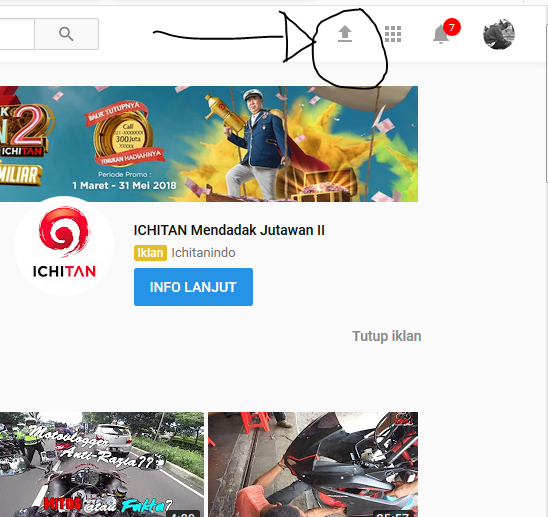
Task: Open the account avatar menu
Action: coord(499,34)
